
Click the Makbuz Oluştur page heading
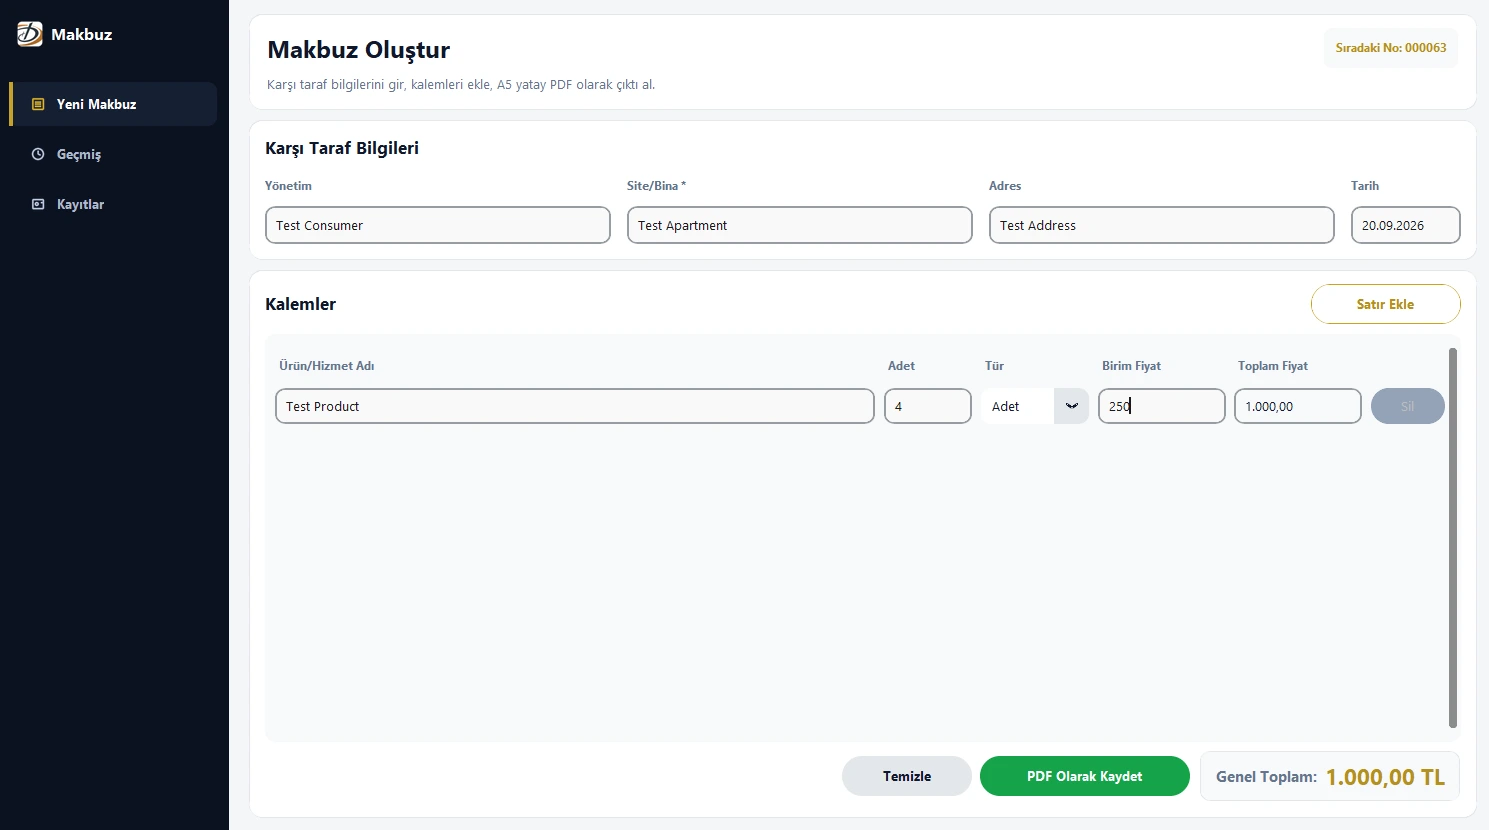(x=358, y=50)
